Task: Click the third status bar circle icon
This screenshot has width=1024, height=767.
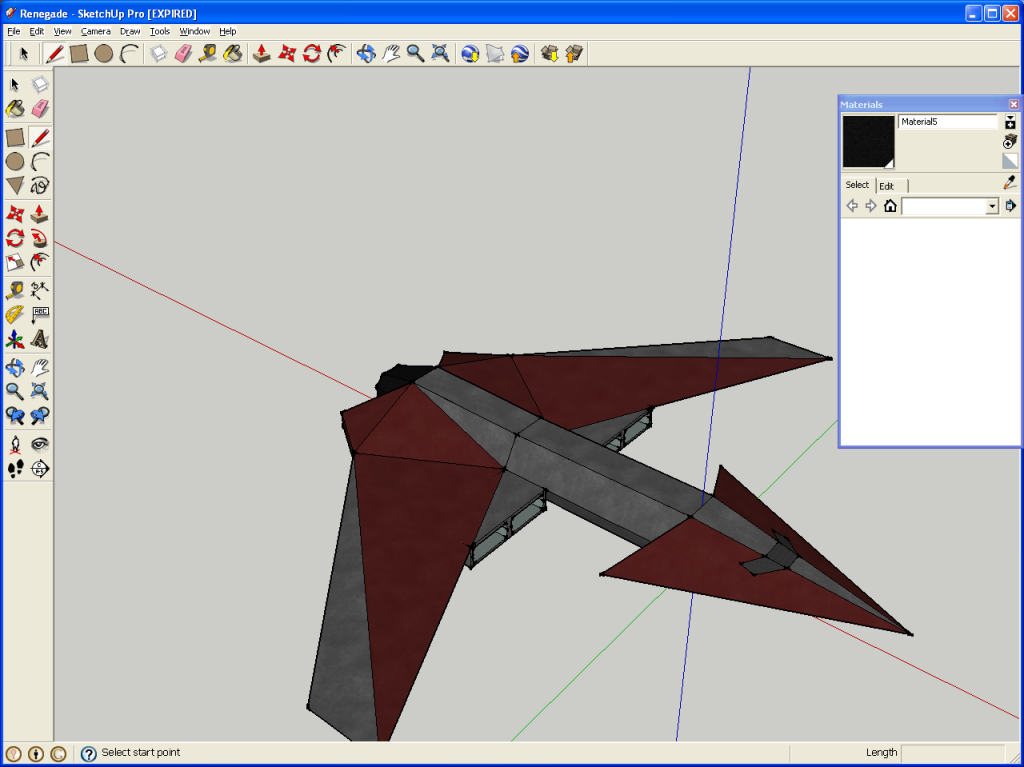Action: [x=58, y=753]
